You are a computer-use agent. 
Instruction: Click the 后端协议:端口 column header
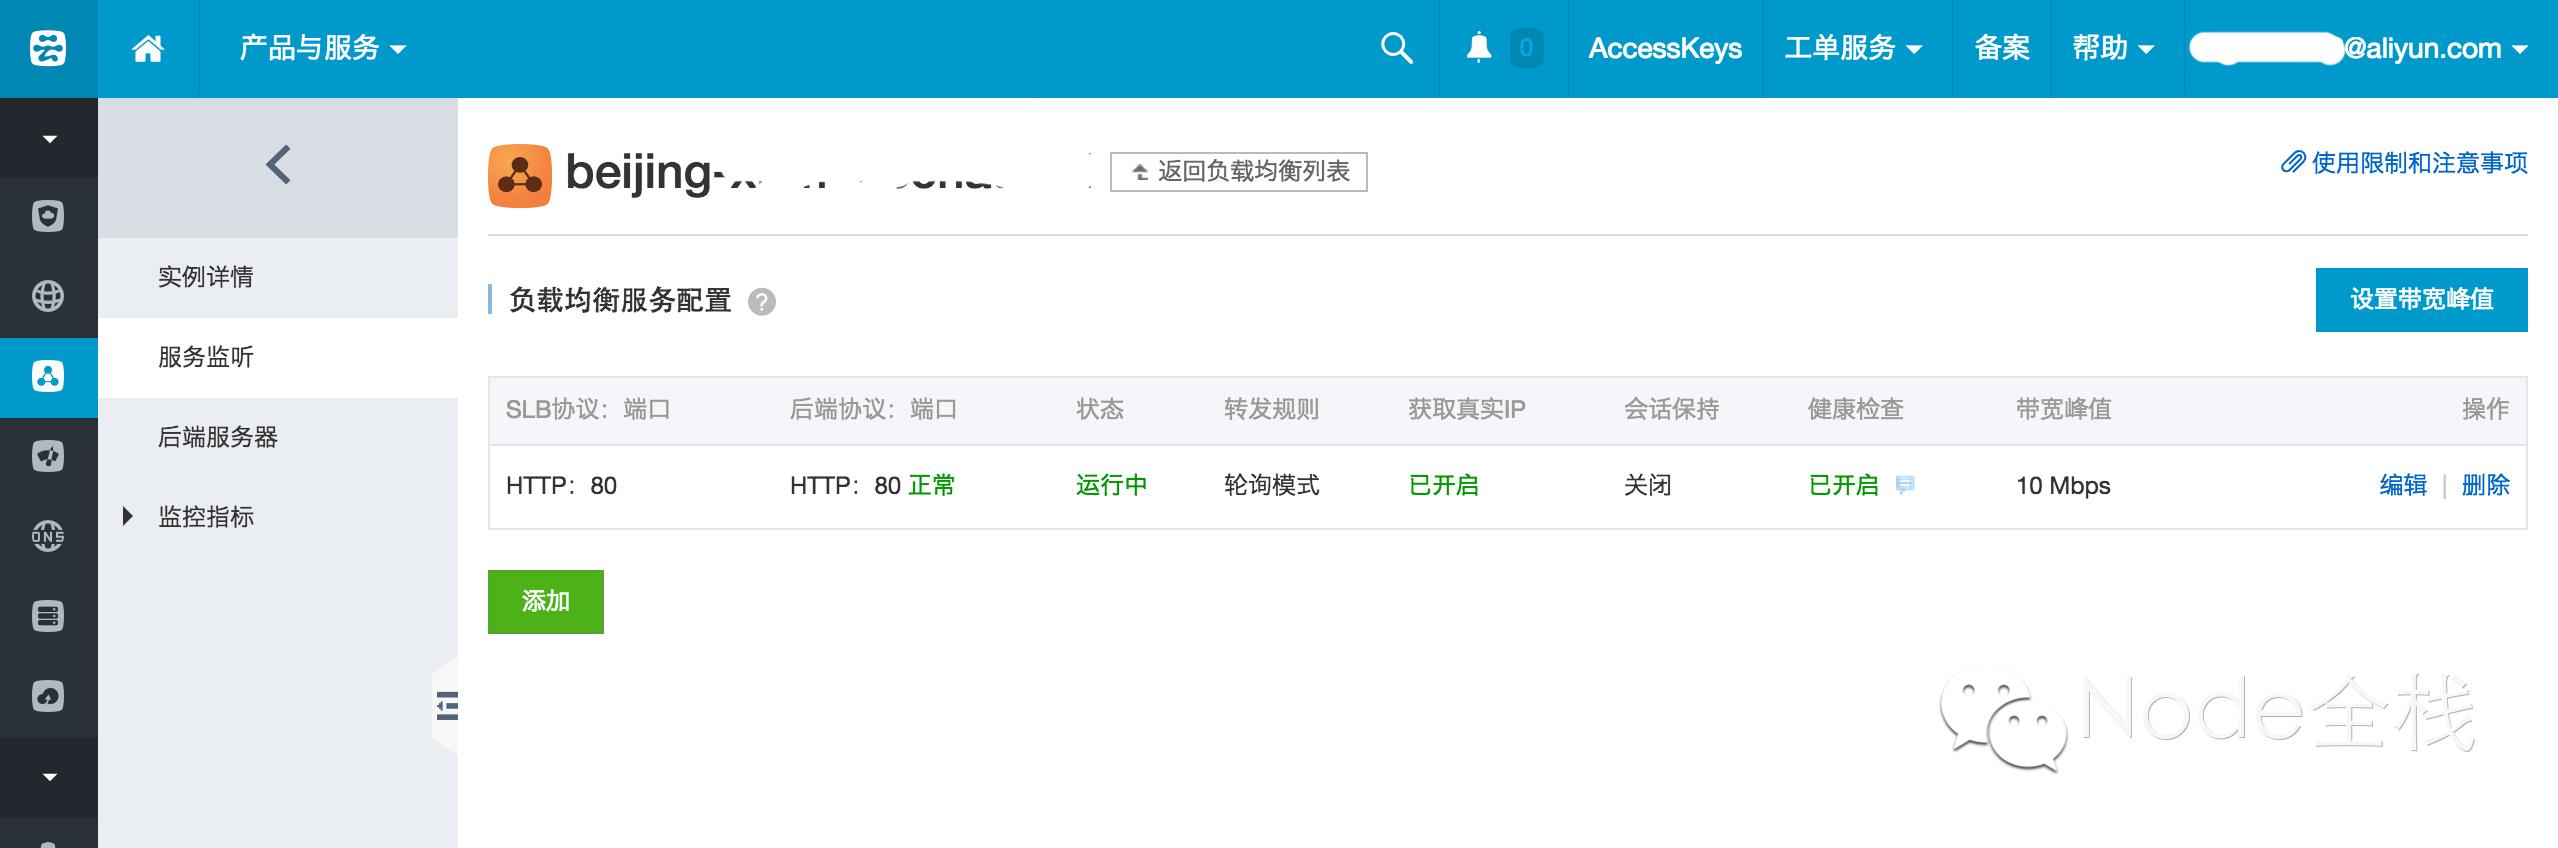click(x=873, y=409)
